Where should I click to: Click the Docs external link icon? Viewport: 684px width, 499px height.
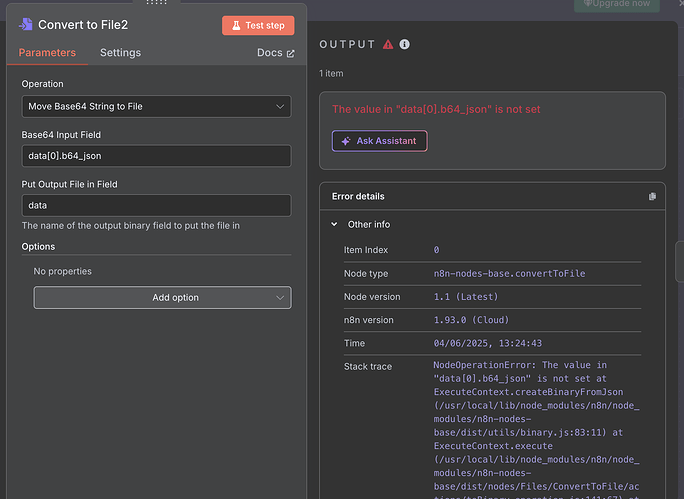(x=291, y=53)
